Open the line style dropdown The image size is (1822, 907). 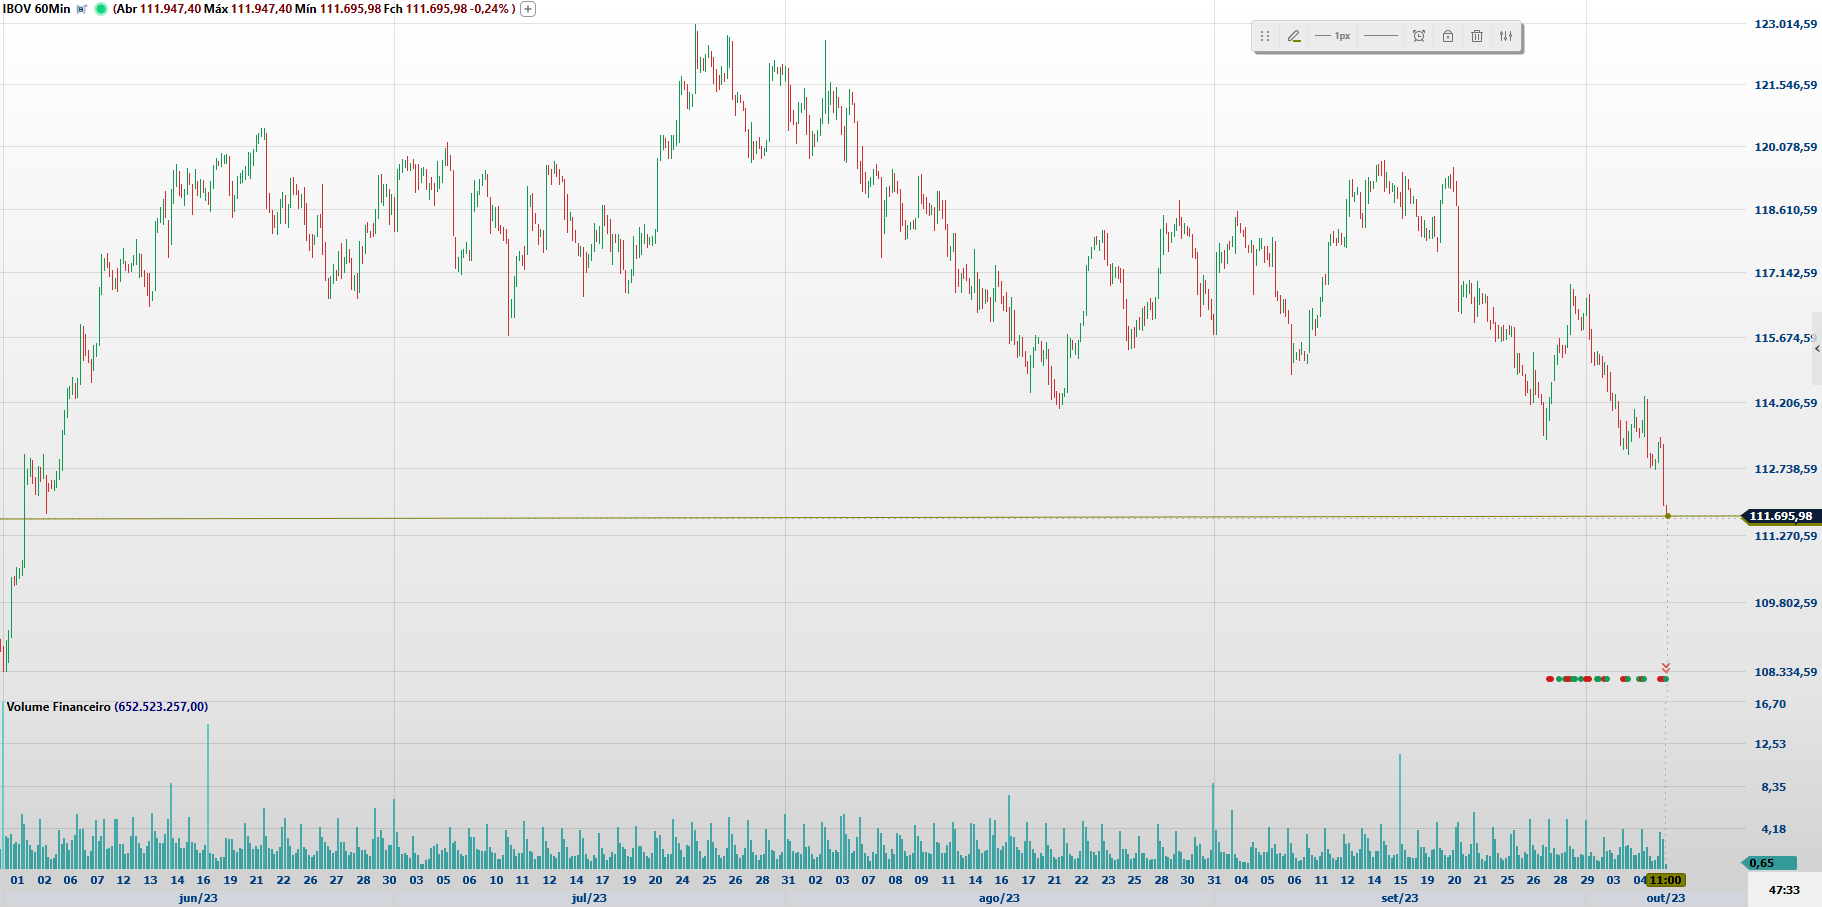(1380, 36)
